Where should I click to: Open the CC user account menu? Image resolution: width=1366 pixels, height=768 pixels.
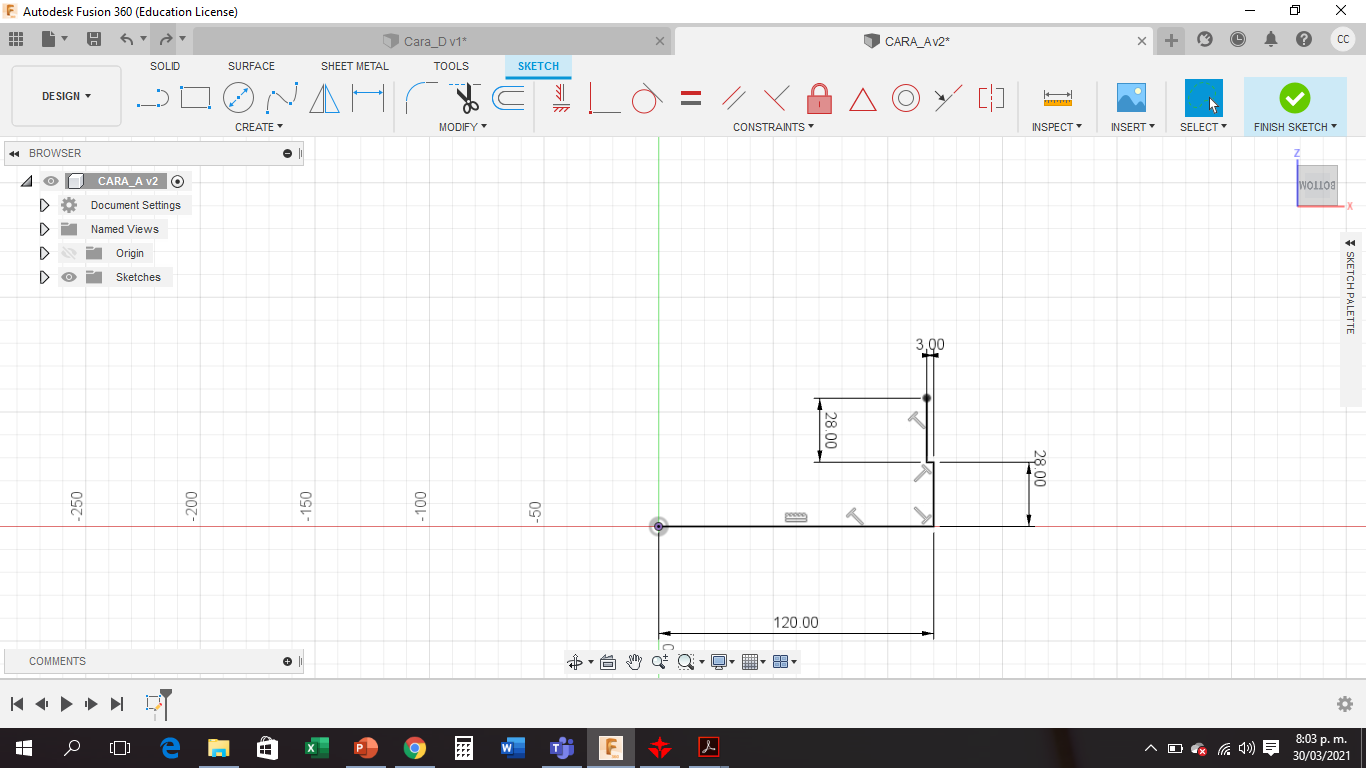[1343, 39]
